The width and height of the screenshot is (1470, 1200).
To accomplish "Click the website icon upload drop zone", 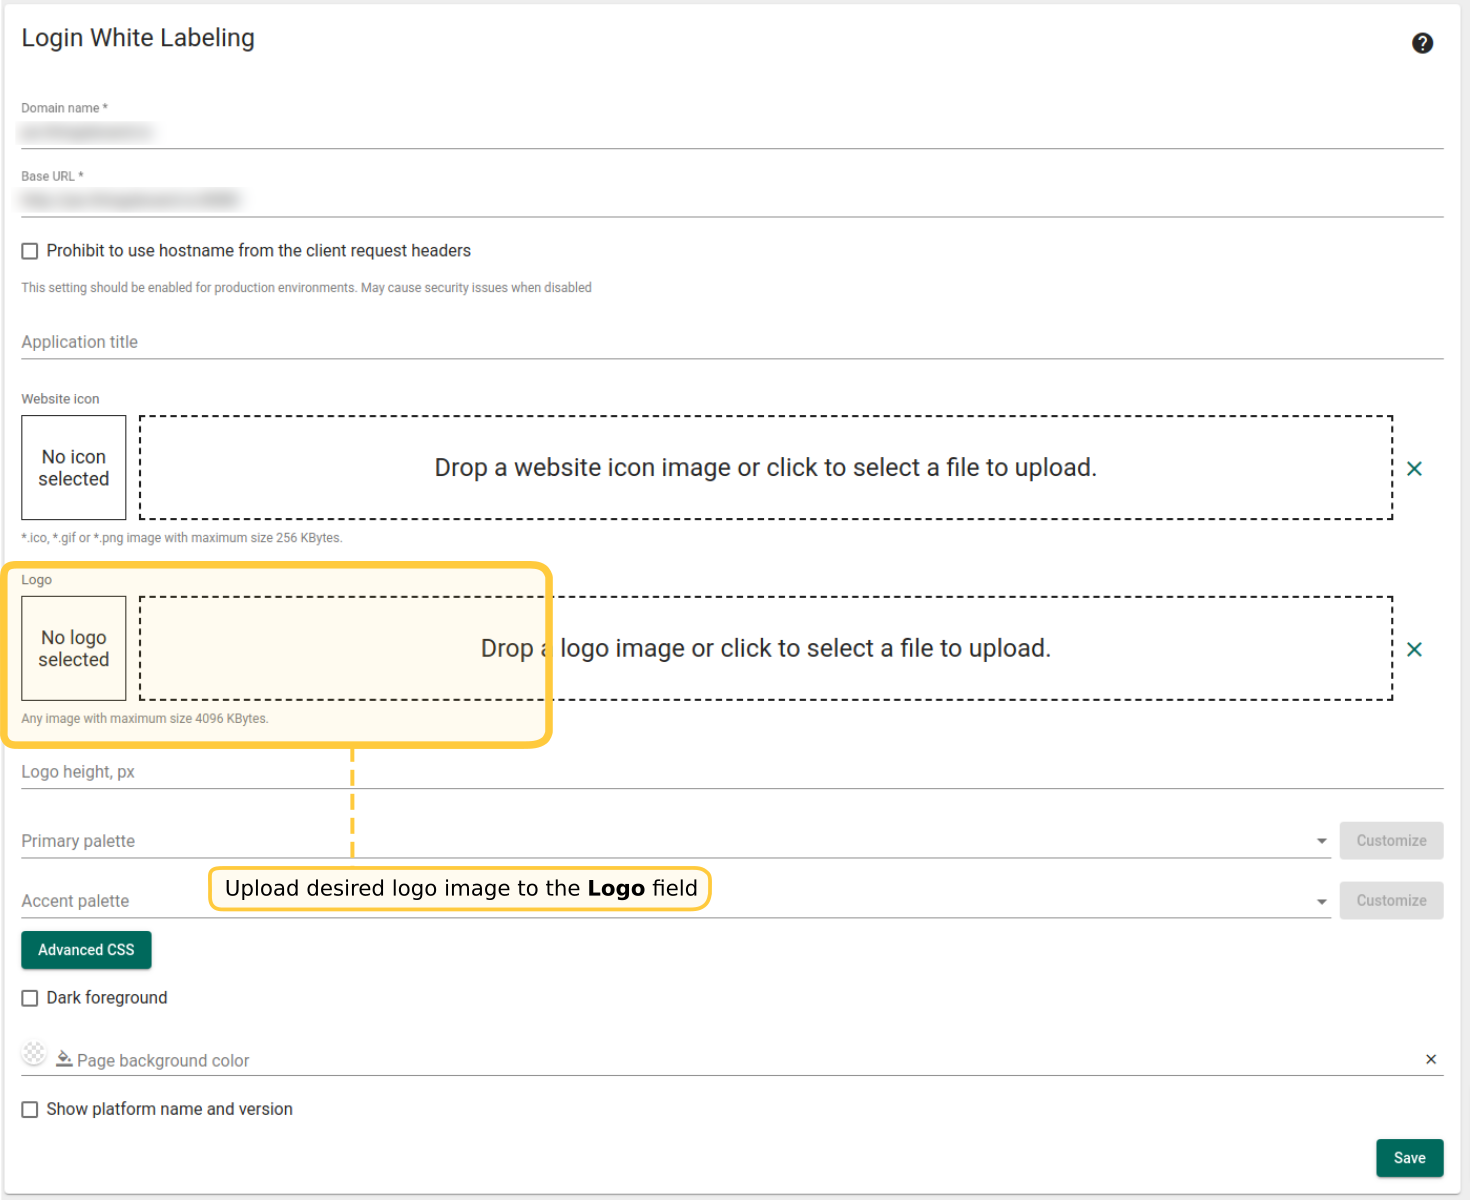I will (765, 468).
